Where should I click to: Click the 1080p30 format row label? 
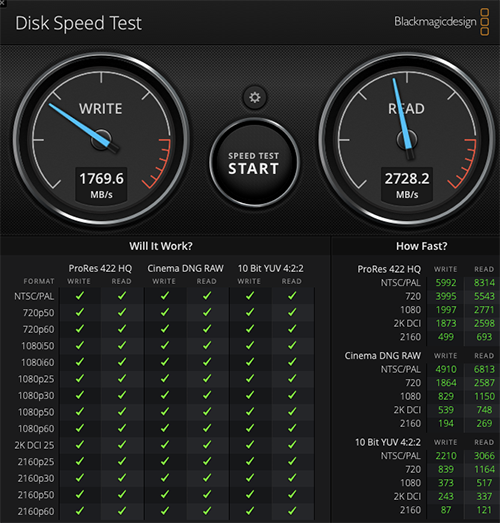pyautogui.click(x=36, y=396)
